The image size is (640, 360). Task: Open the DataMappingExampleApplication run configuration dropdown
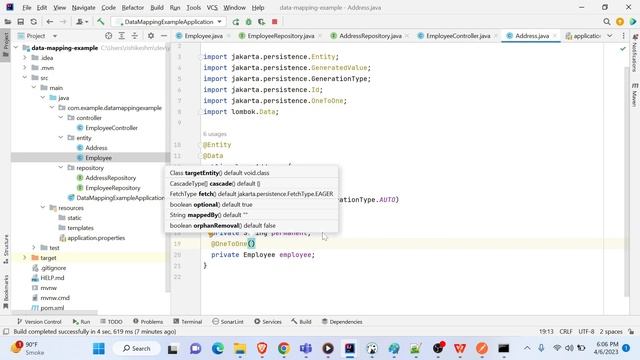[x=169, y=22]
